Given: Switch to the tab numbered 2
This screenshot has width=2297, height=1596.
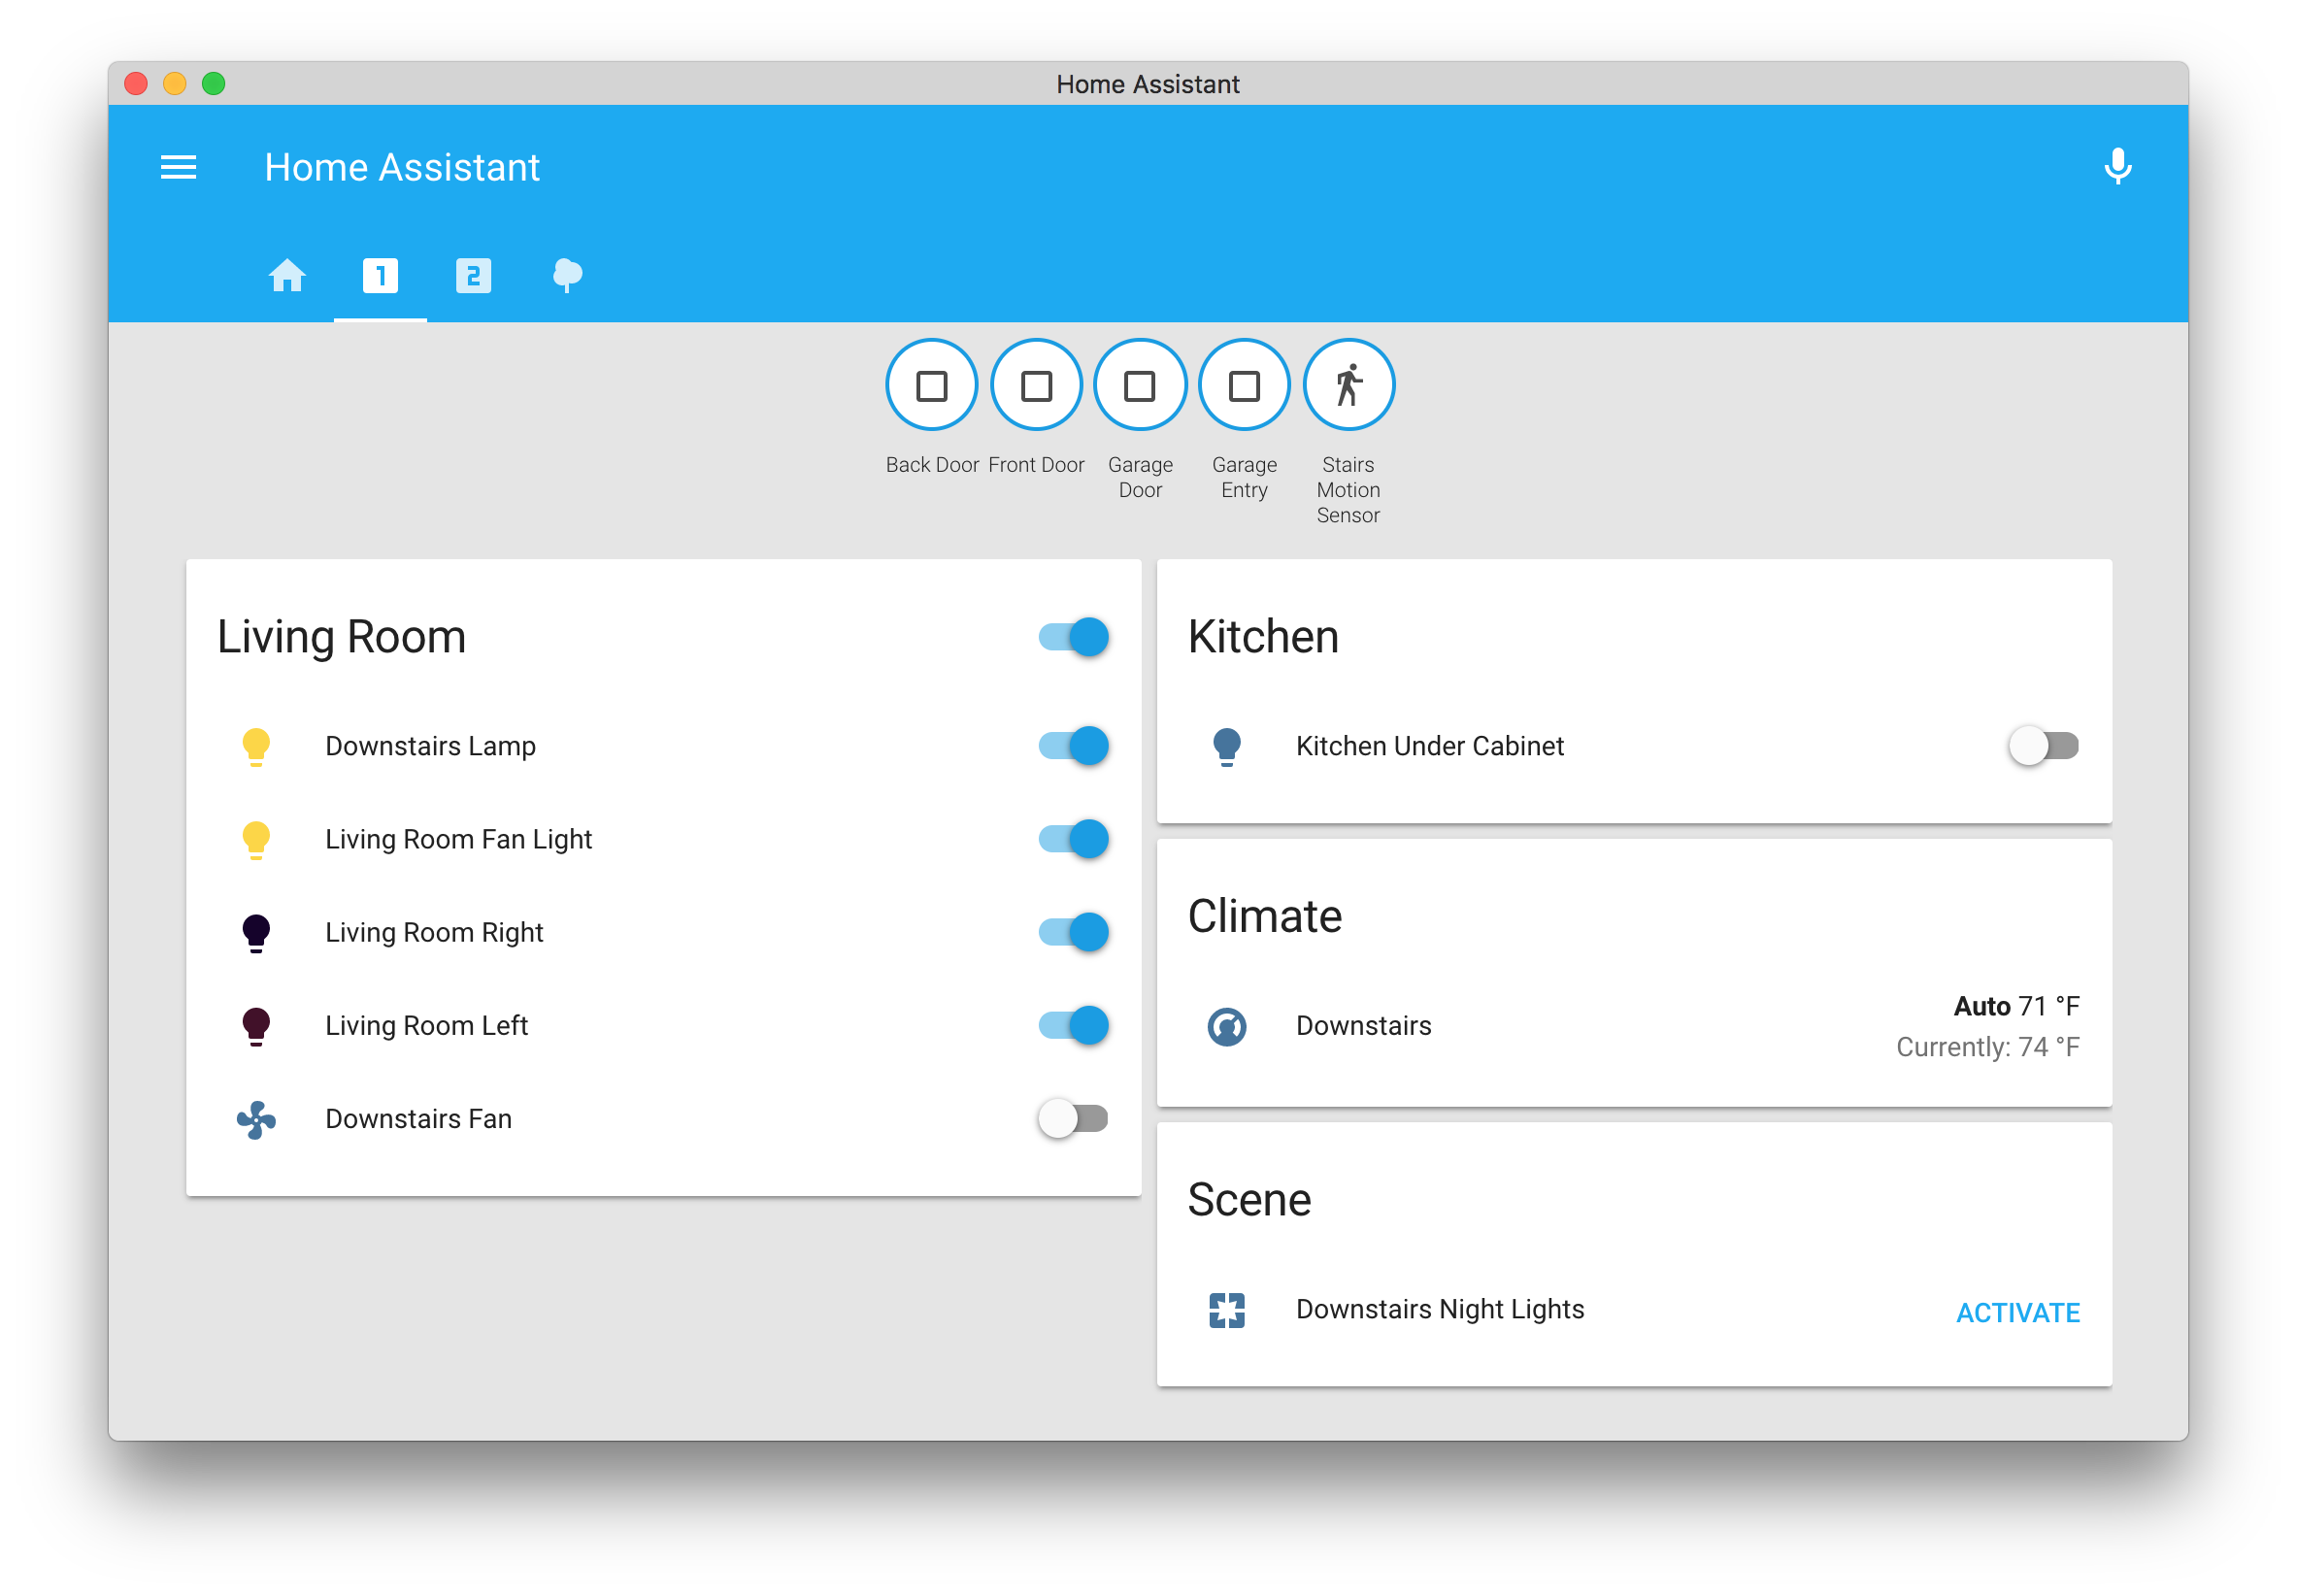Looking at the screenshot, I should (x=473, y=275).
